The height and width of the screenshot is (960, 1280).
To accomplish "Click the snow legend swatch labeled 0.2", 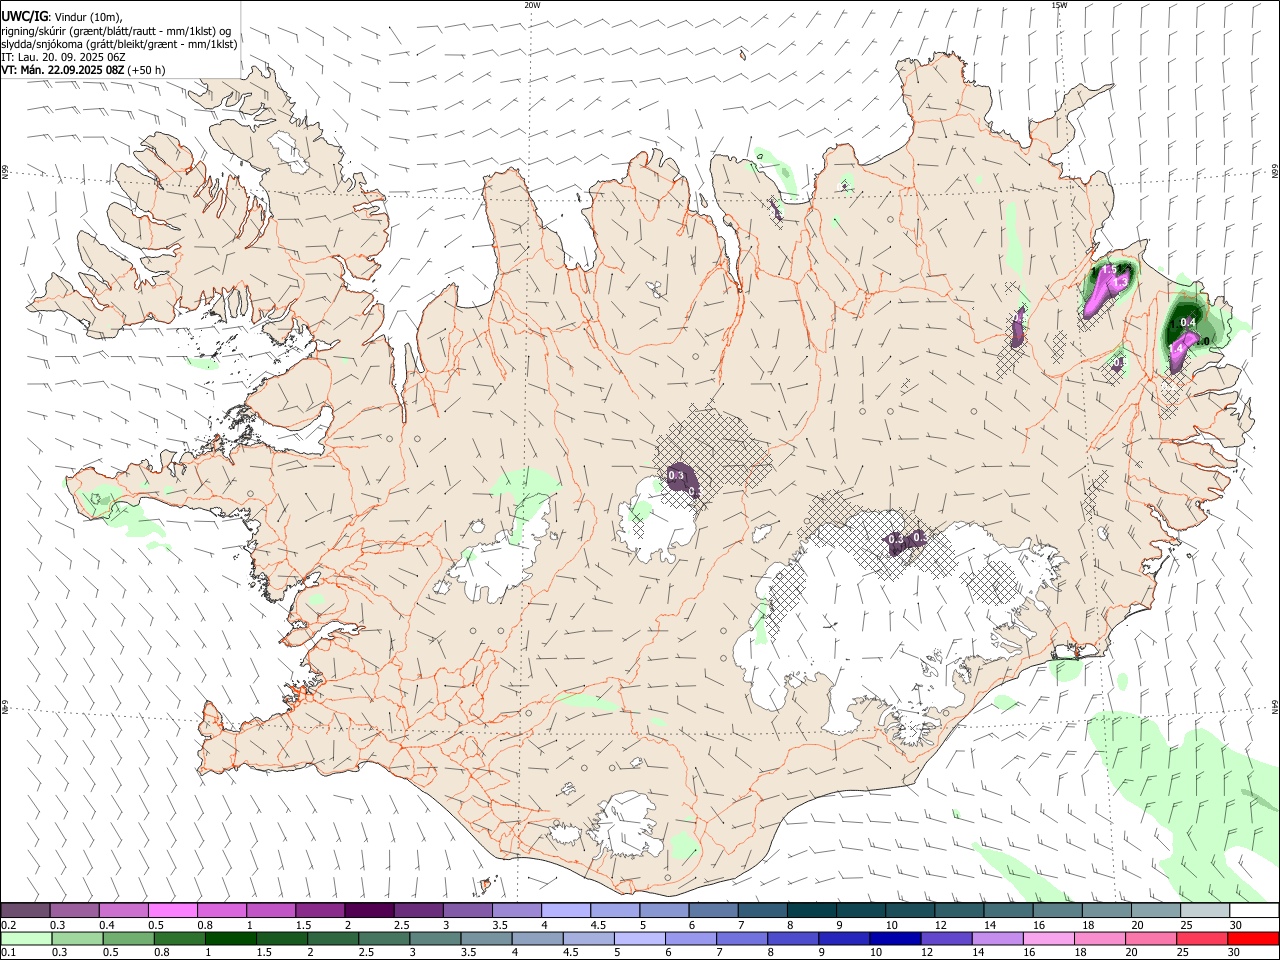I will pos(25,910).
